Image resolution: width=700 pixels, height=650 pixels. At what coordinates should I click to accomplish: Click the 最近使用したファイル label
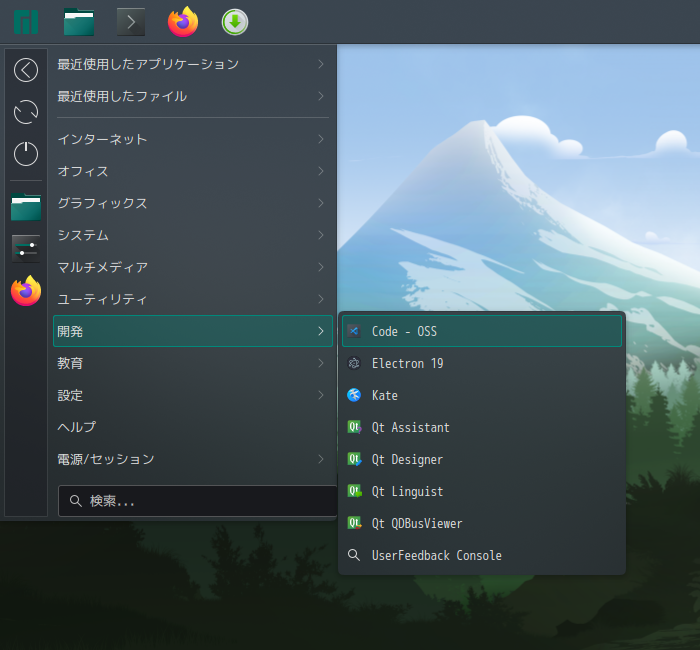[x=122, y=96]
